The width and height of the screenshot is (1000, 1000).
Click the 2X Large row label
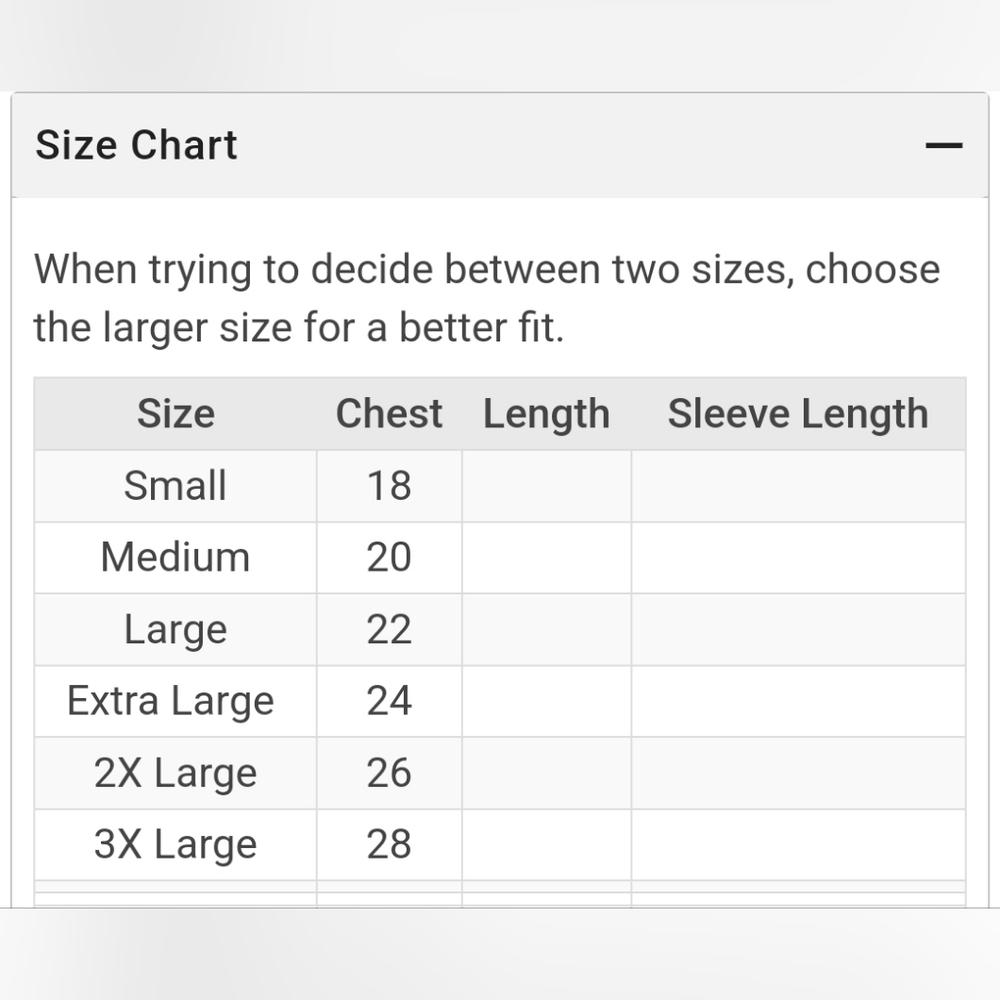(x=175, y=774)
